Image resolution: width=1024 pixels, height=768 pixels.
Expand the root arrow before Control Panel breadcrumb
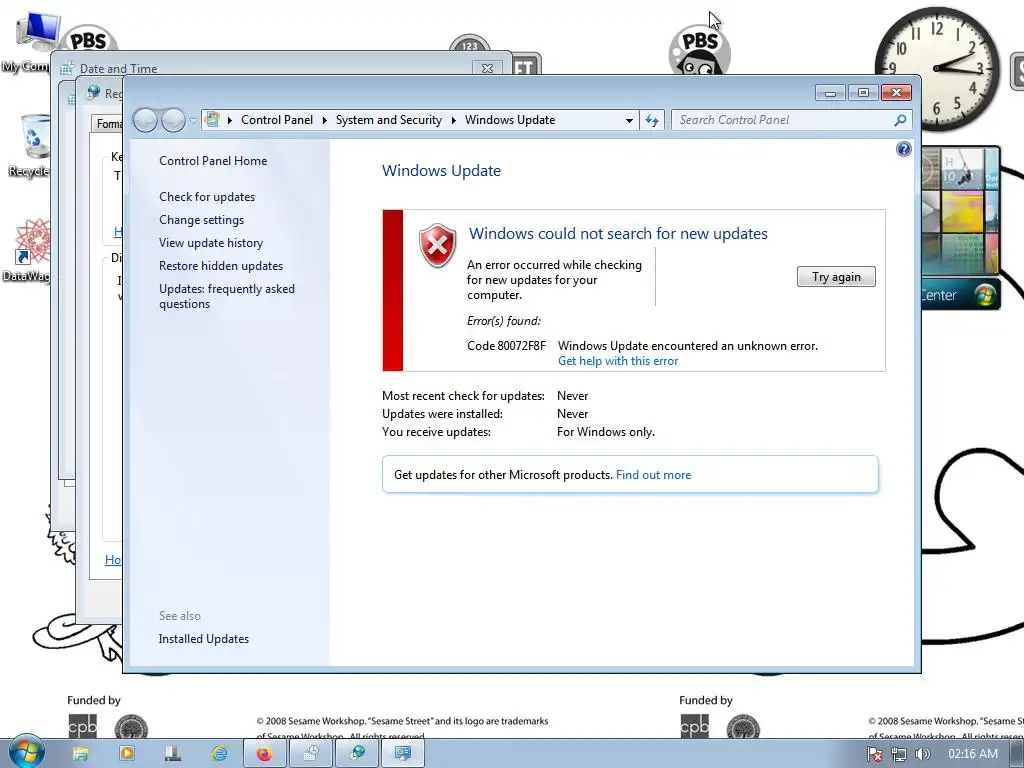[x=230, y=120]
